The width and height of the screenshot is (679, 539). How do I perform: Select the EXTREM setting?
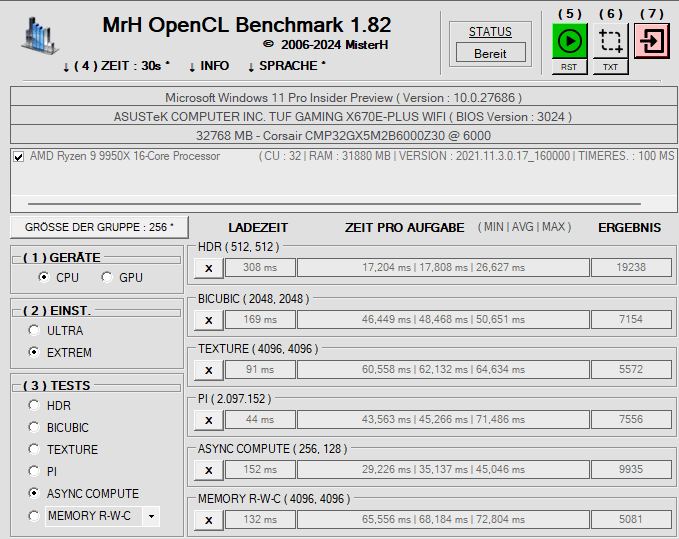click(34, 352)
